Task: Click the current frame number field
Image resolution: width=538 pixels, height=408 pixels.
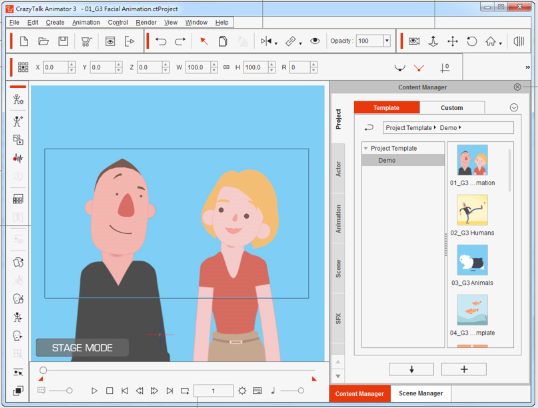Action: 213,391
